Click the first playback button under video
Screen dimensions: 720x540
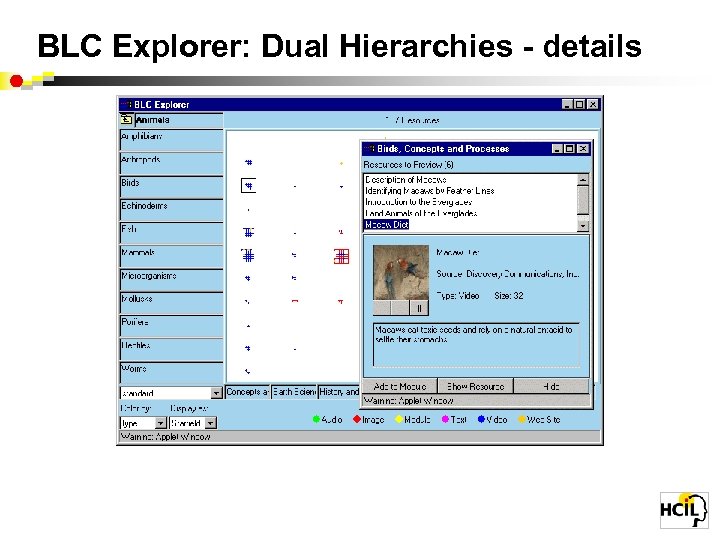pos(382,308)
